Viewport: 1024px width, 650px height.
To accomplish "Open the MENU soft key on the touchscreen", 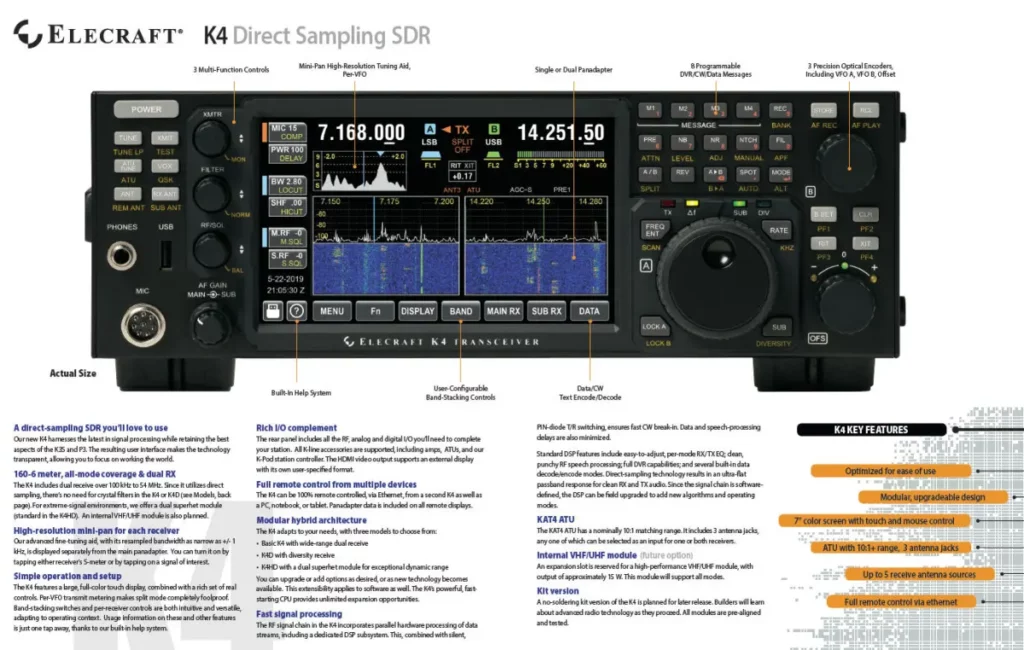I will click(x=332, y=312).
